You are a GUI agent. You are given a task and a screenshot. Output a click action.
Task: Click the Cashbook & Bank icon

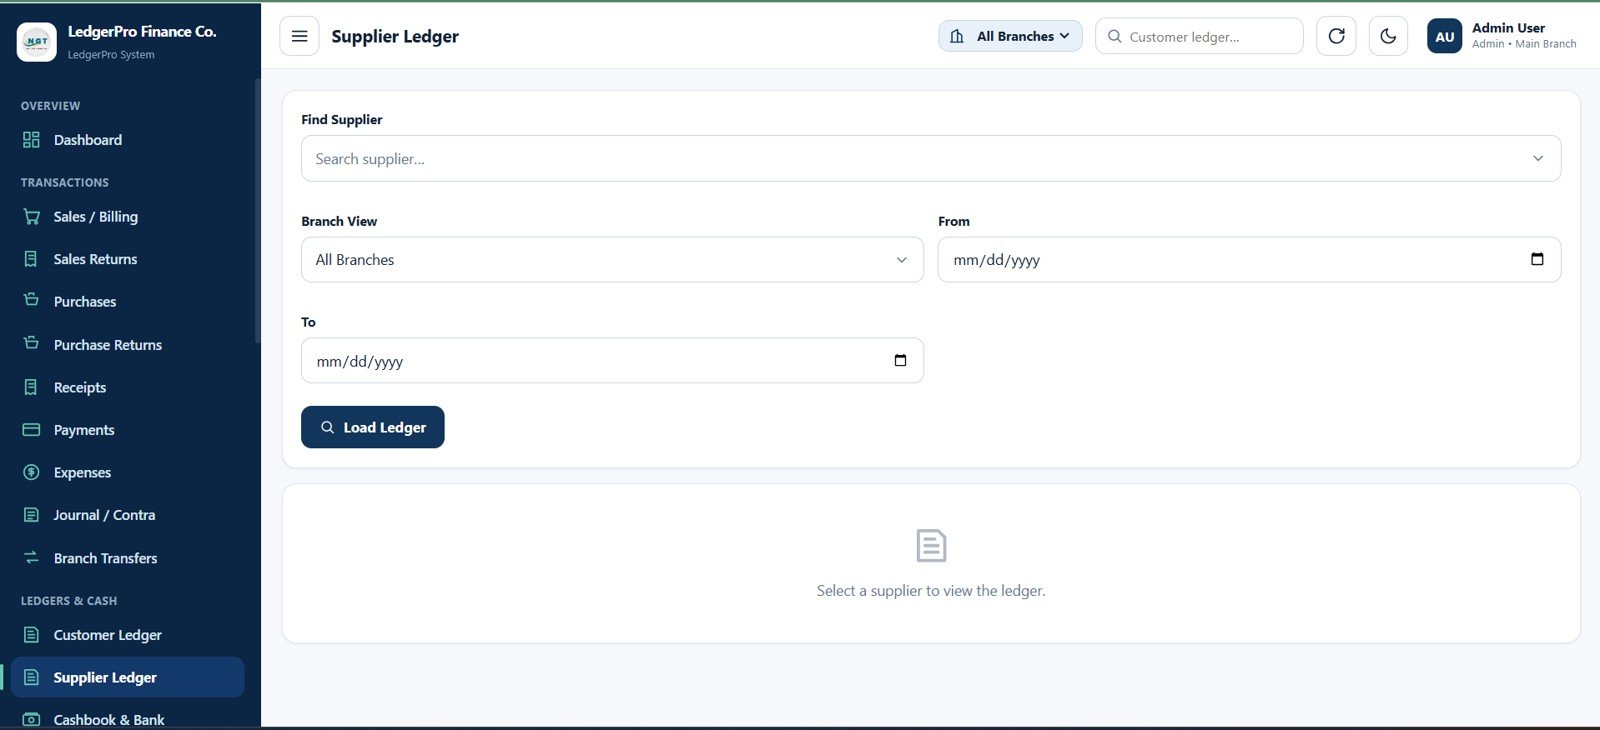(31, 719)
